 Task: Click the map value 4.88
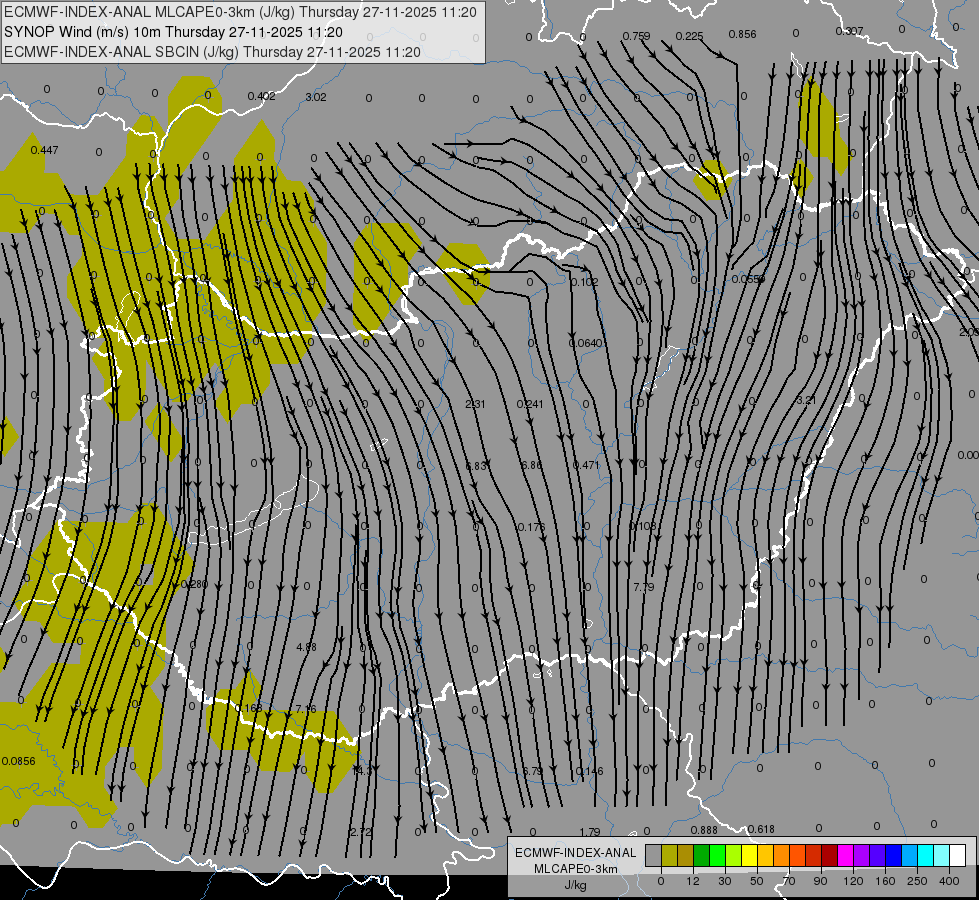pyautogui.click(x=306, y=647)
